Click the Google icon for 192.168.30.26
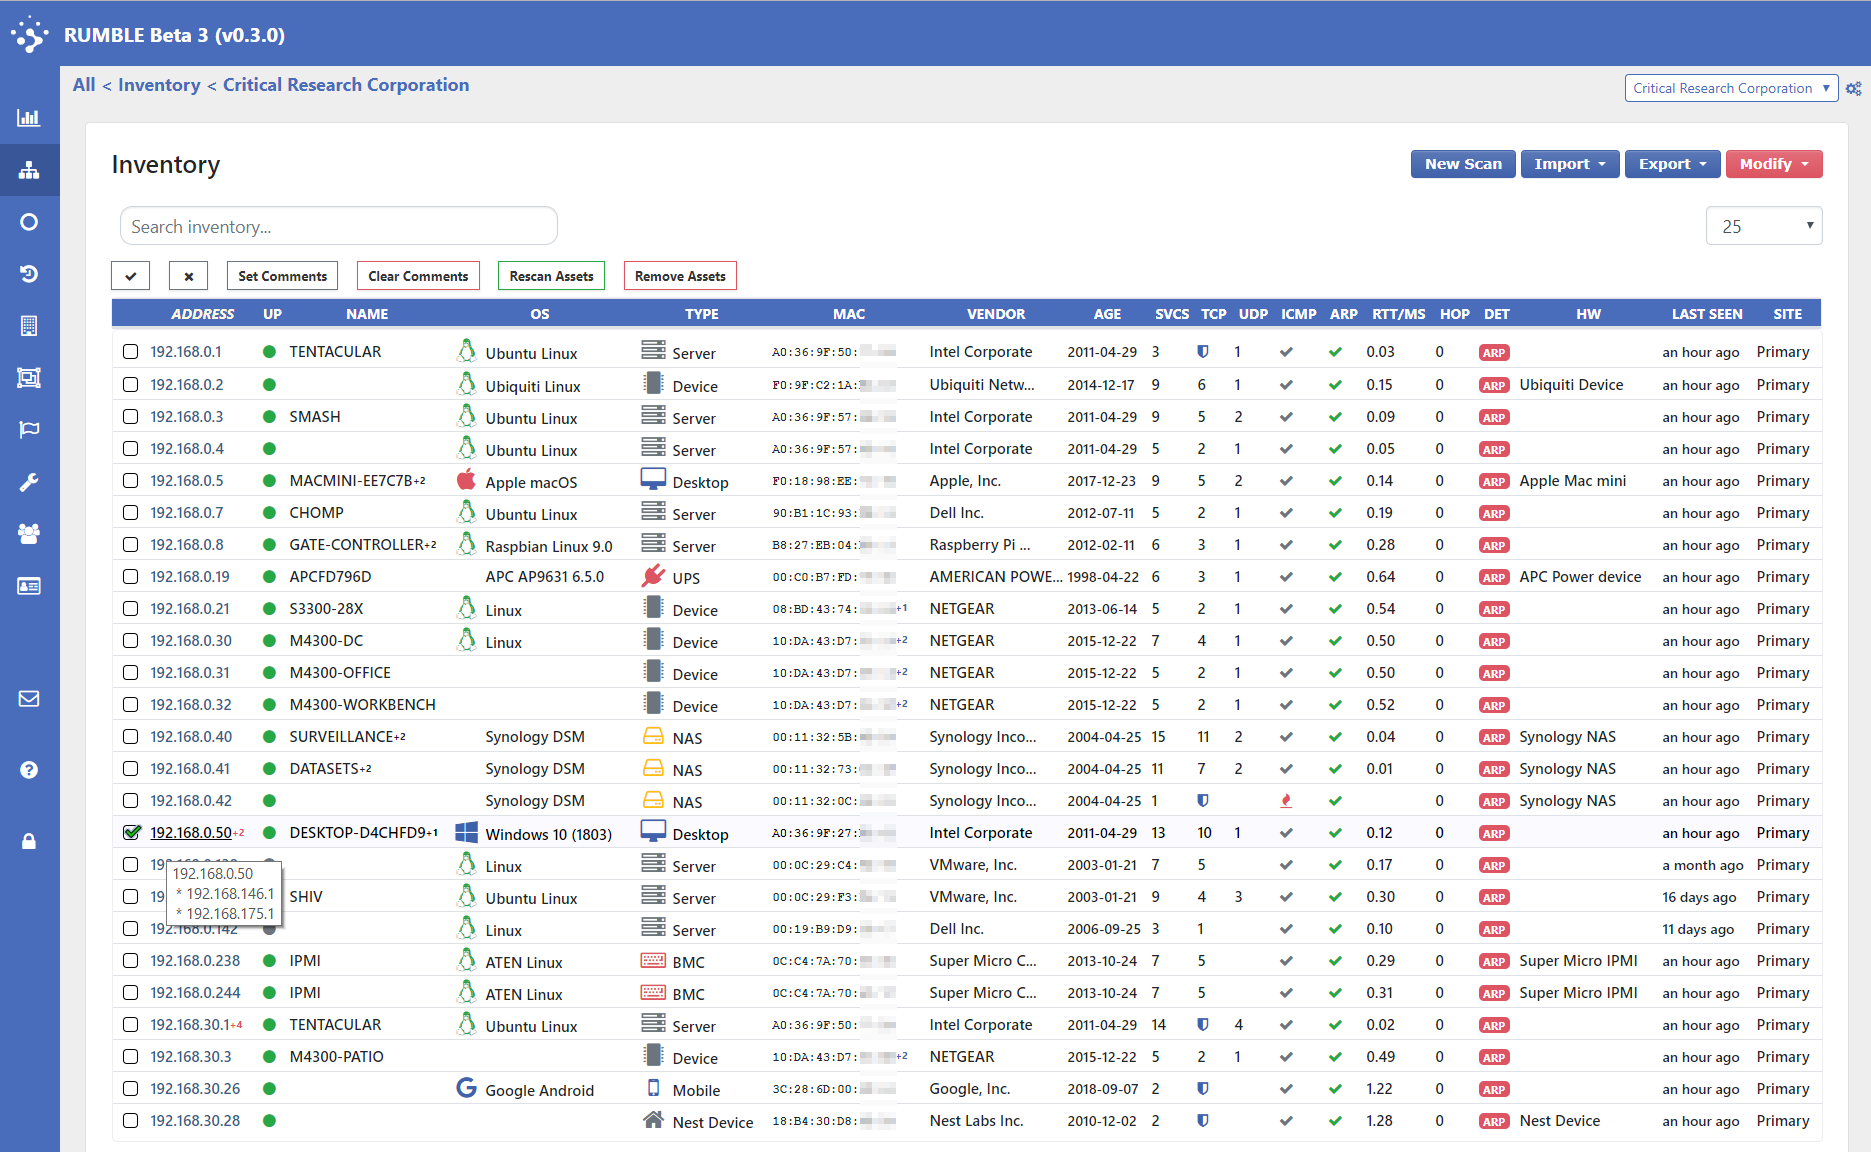Viewport: 1871px width, 1152px height. pyautogui.click(x=466, y=1088)
